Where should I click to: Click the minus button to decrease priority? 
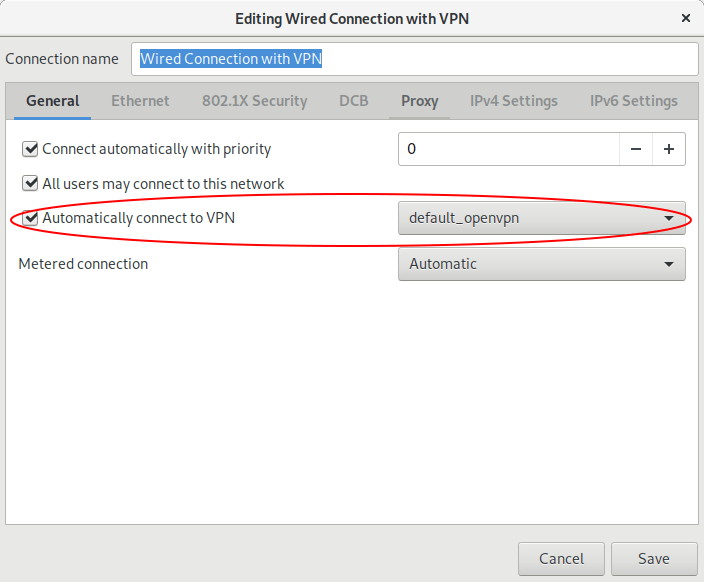pyautogui.click(x=636, y=150)
